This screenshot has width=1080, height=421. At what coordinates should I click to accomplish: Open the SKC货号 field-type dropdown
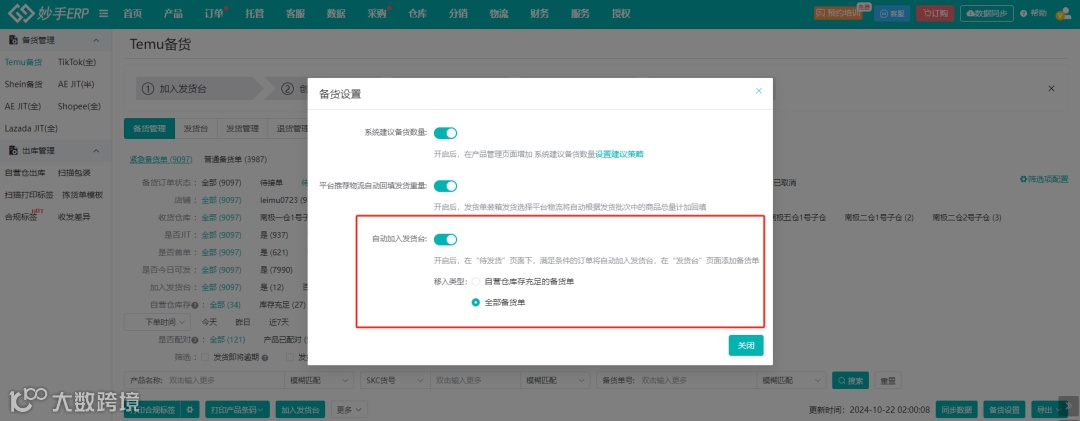pyautogui.click(x=394, y=380)
